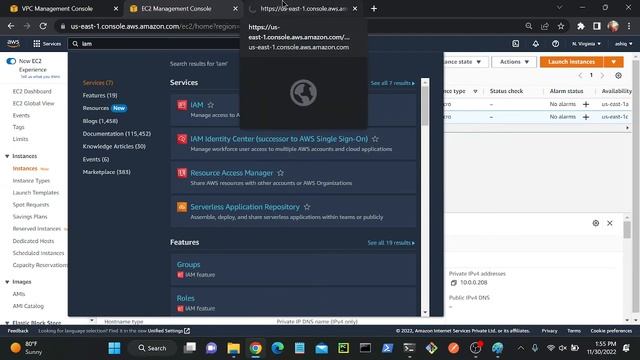Image resolution: width=640 pixels, height=360 pixels.
Task: Open the AWS logo home
Action: [x=13, y=43]
